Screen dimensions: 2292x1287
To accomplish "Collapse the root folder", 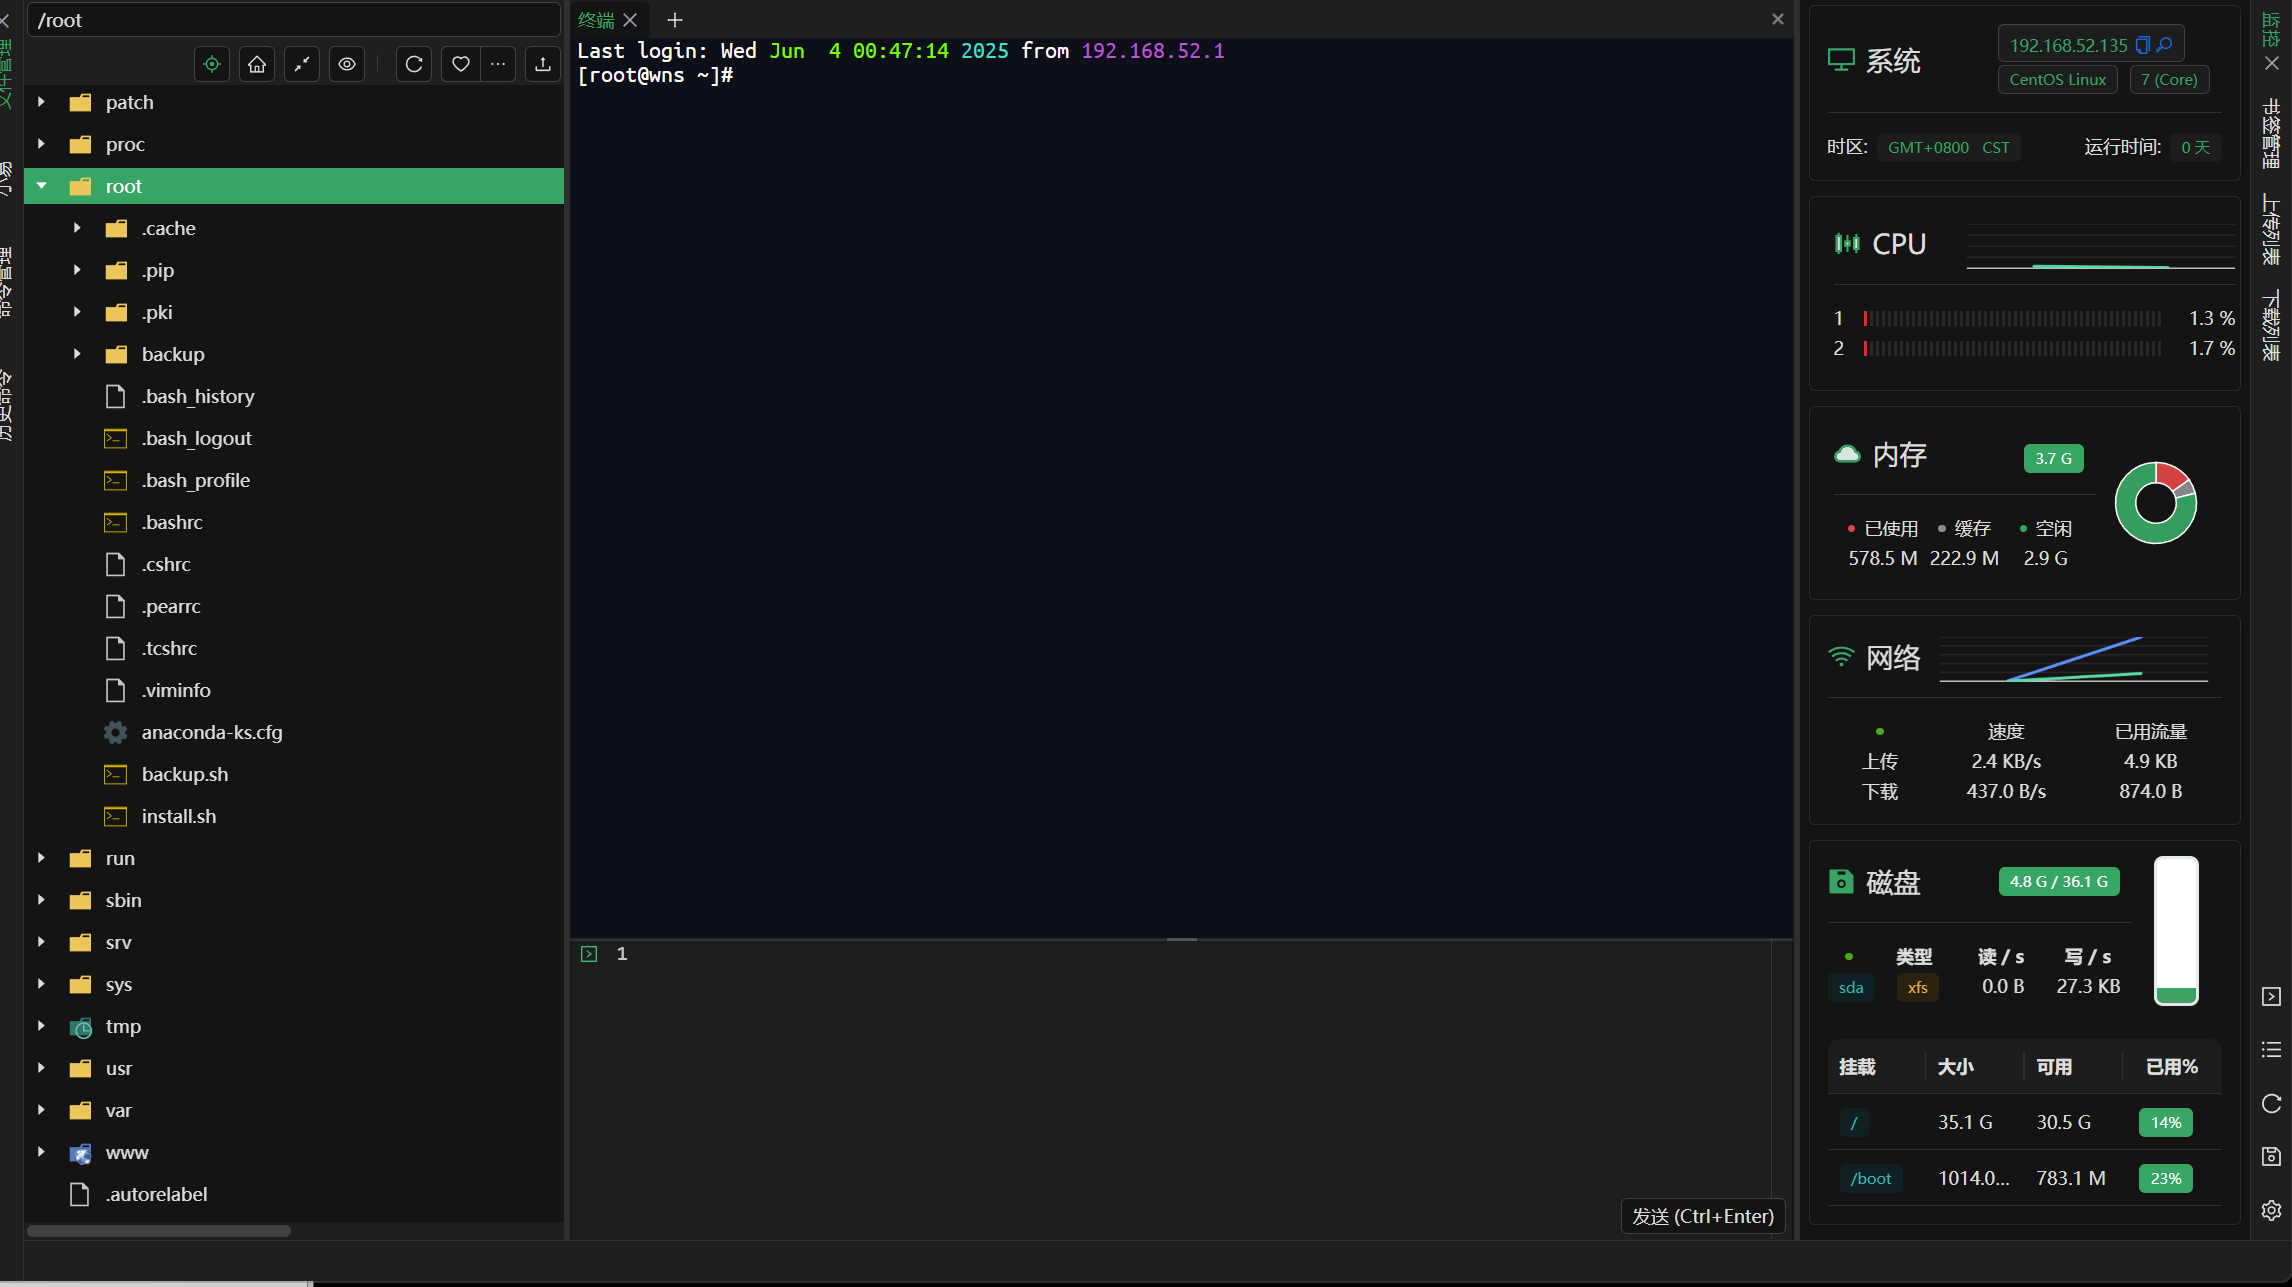I will pyautogui.click(x=42, y=186).
